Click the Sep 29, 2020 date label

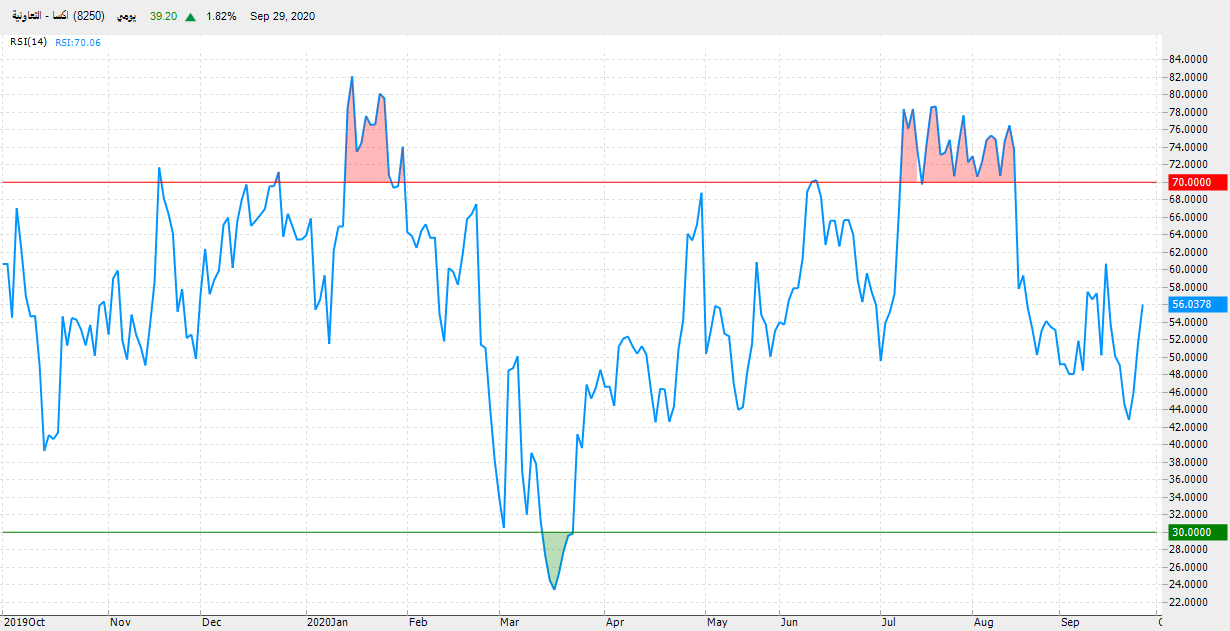coord(283,17)
